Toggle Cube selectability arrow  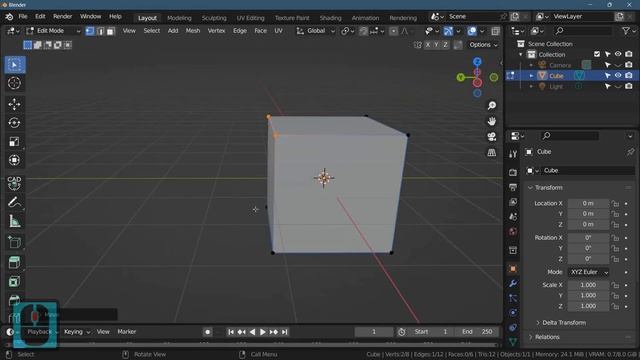(608, 76)
